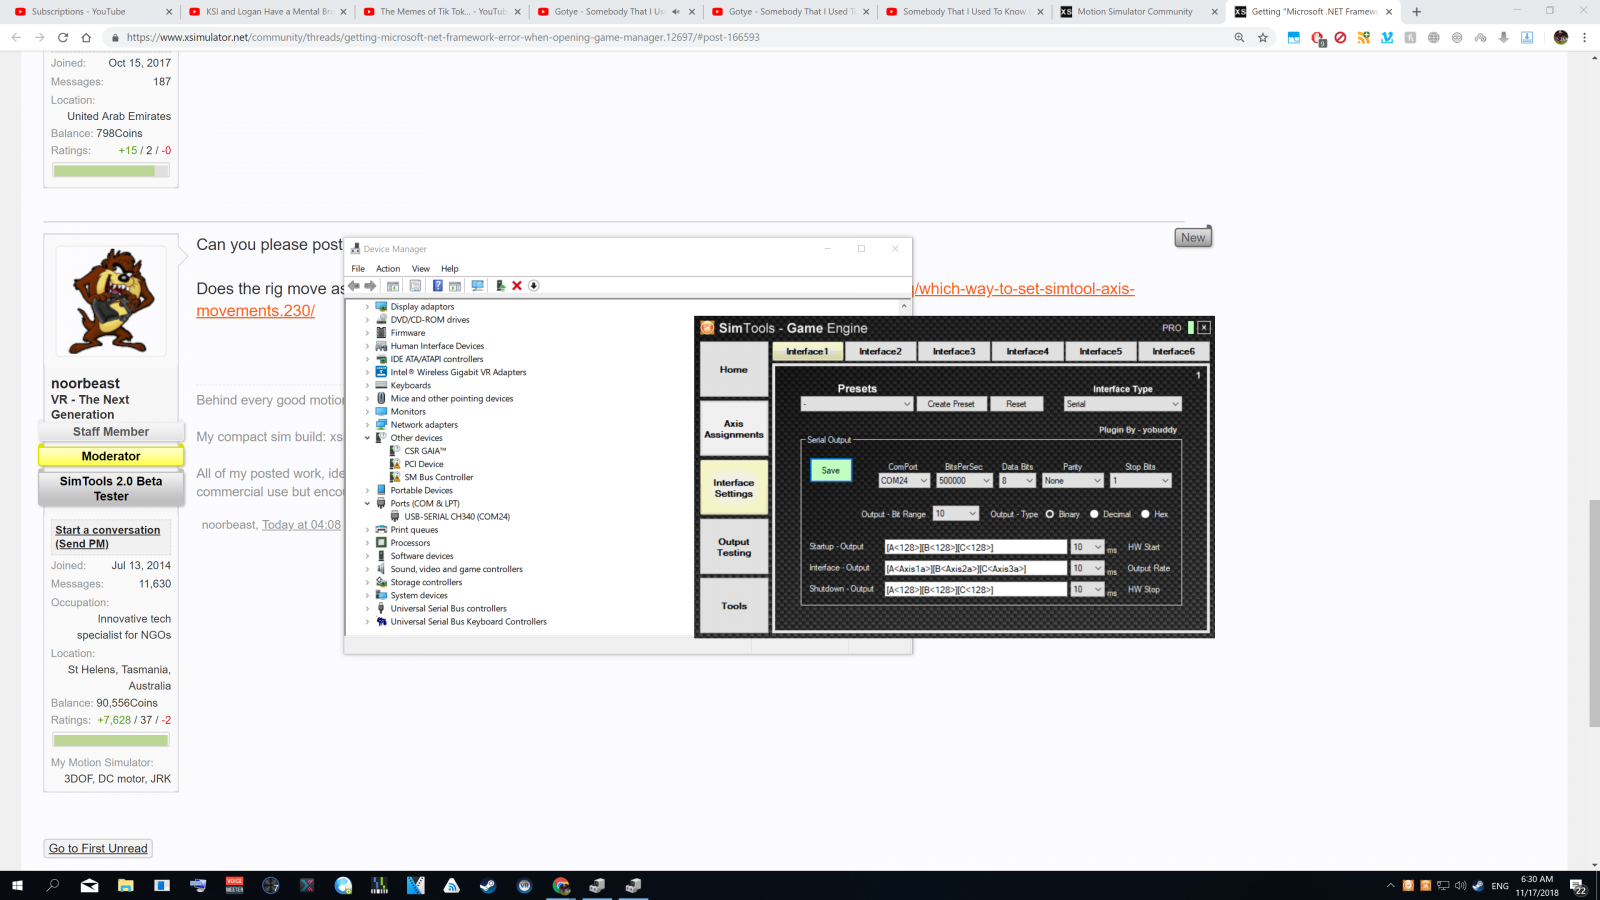Expand the Display adaptors tree node
Screen dimensions: 1600x900
coord(368,307)
